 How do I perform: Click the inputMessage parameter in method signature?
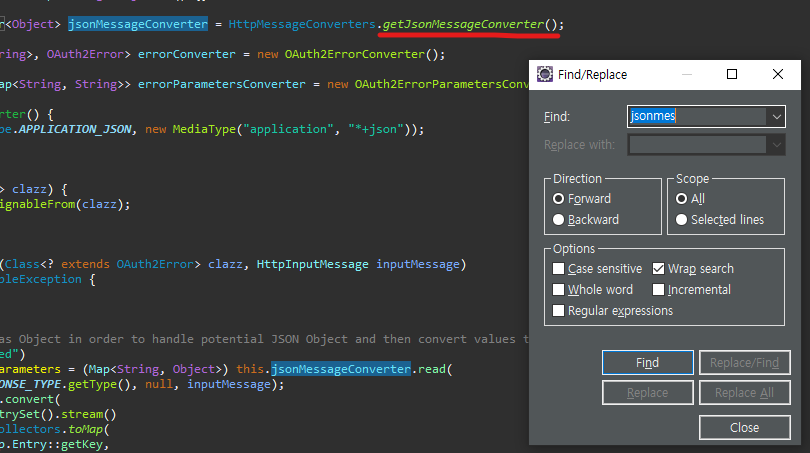(x=418, y=264)
